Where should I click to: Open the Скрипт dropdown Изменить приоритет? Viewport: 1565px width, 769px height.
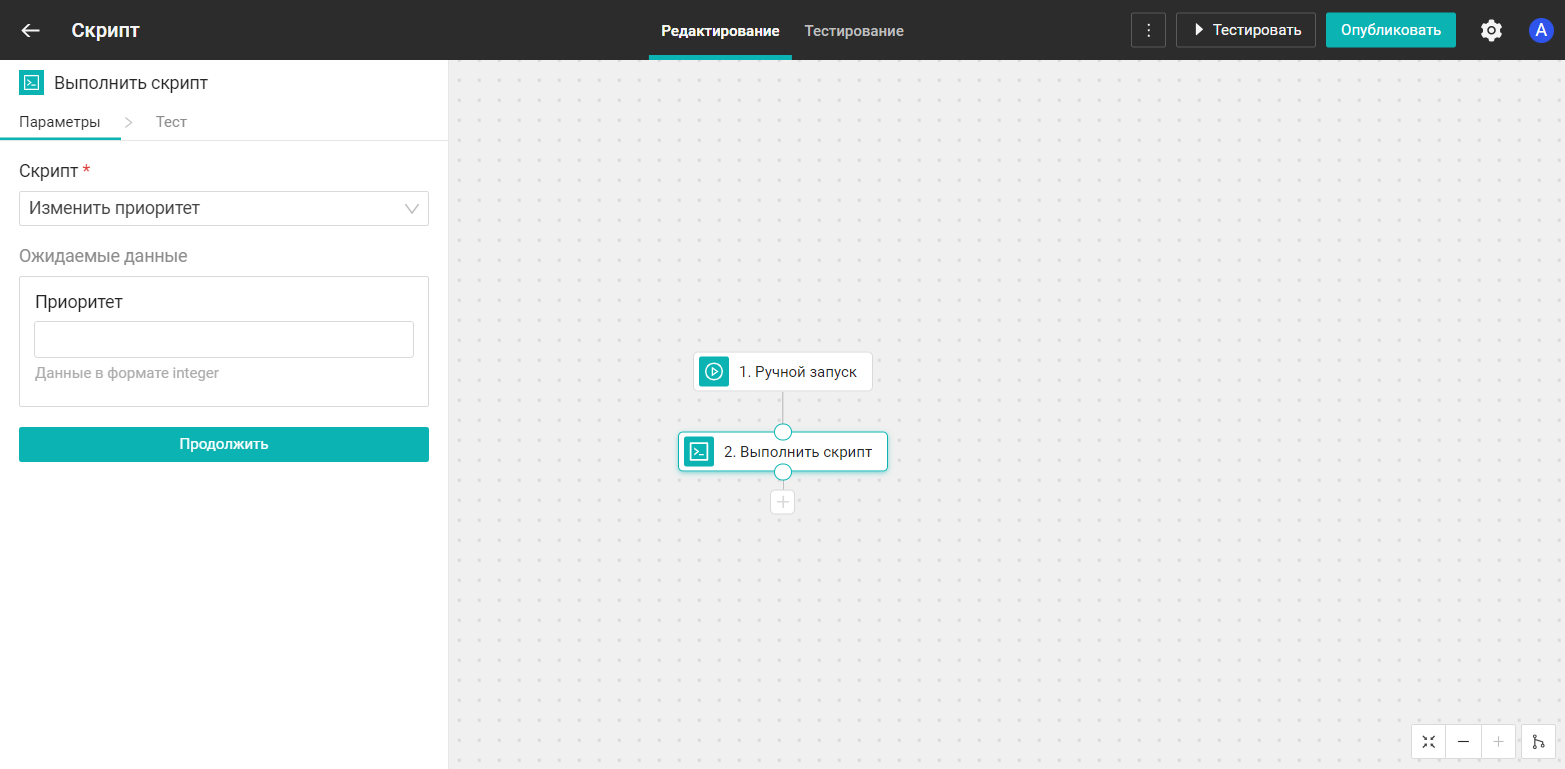(224, 208)
